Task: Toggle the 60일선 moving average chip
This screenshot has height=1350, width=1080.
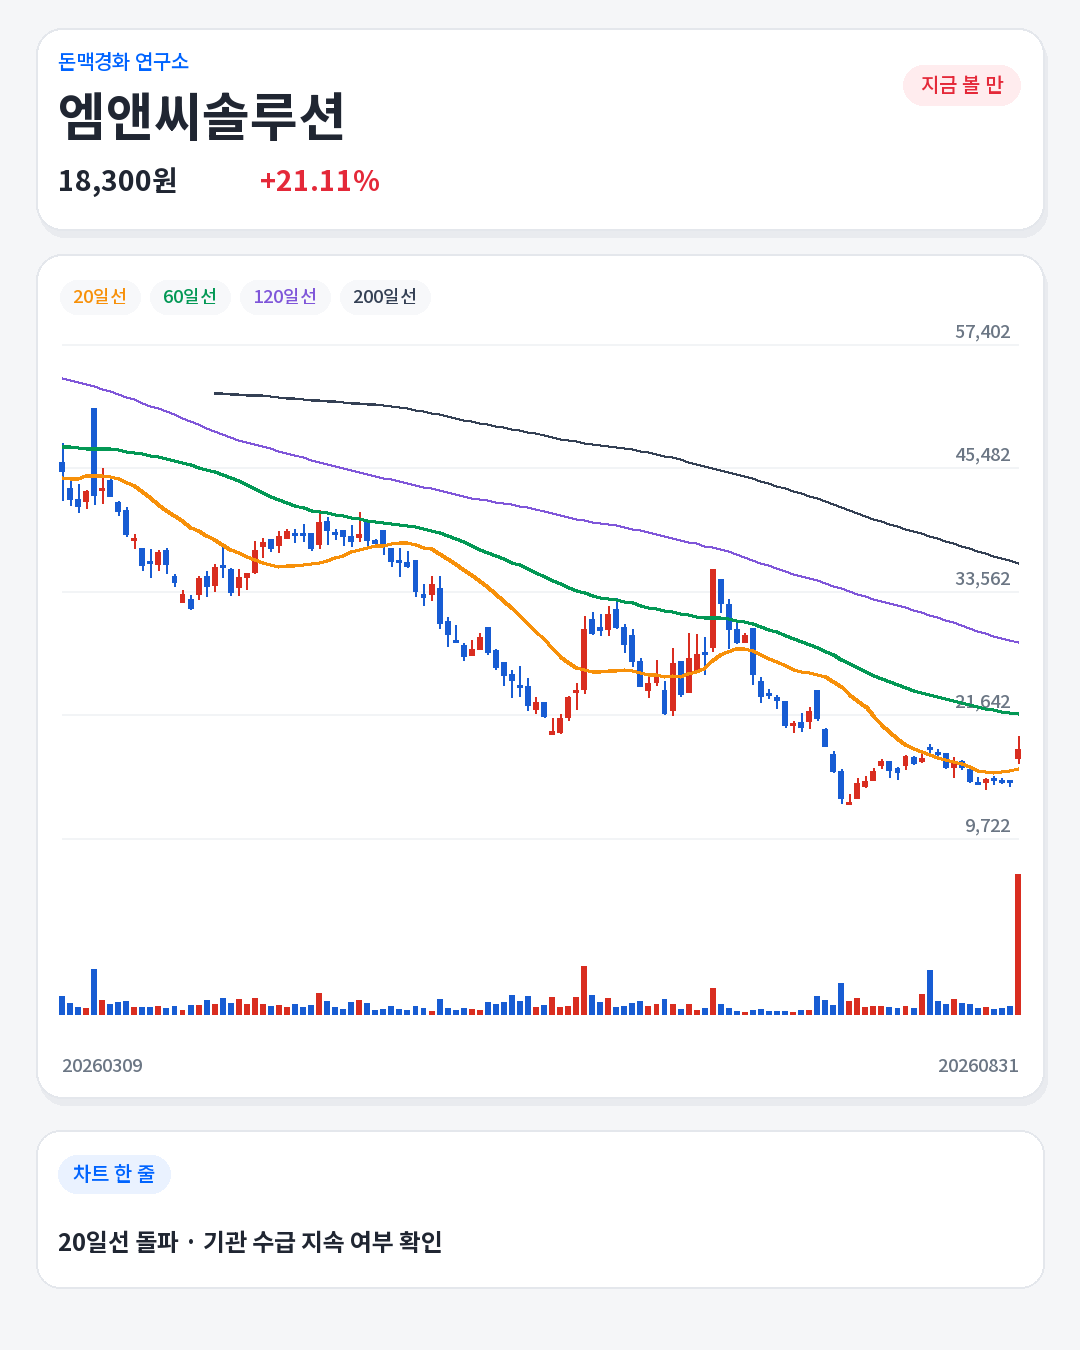Action: point(190,297)
